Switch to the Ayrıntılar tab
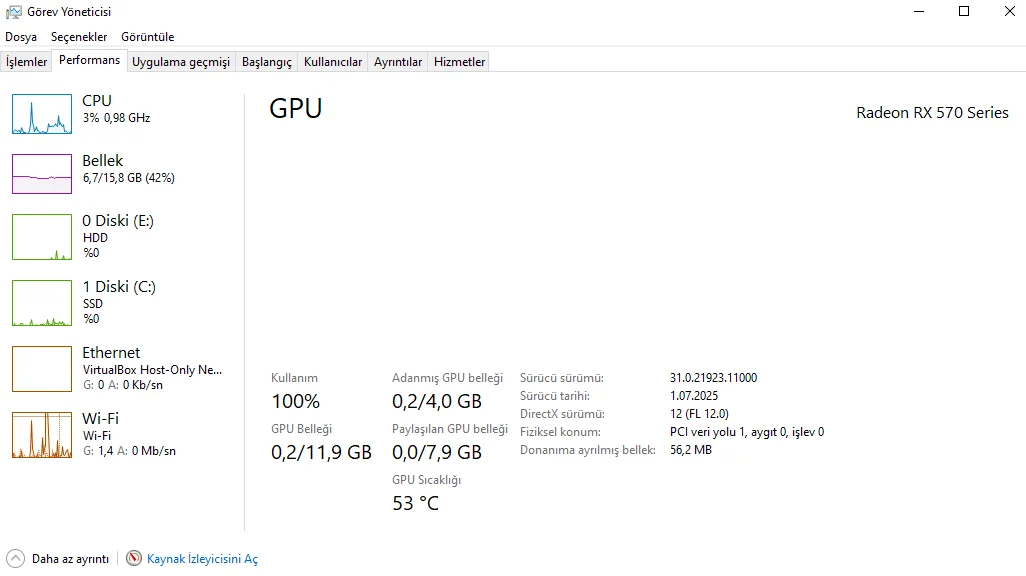 398,62
